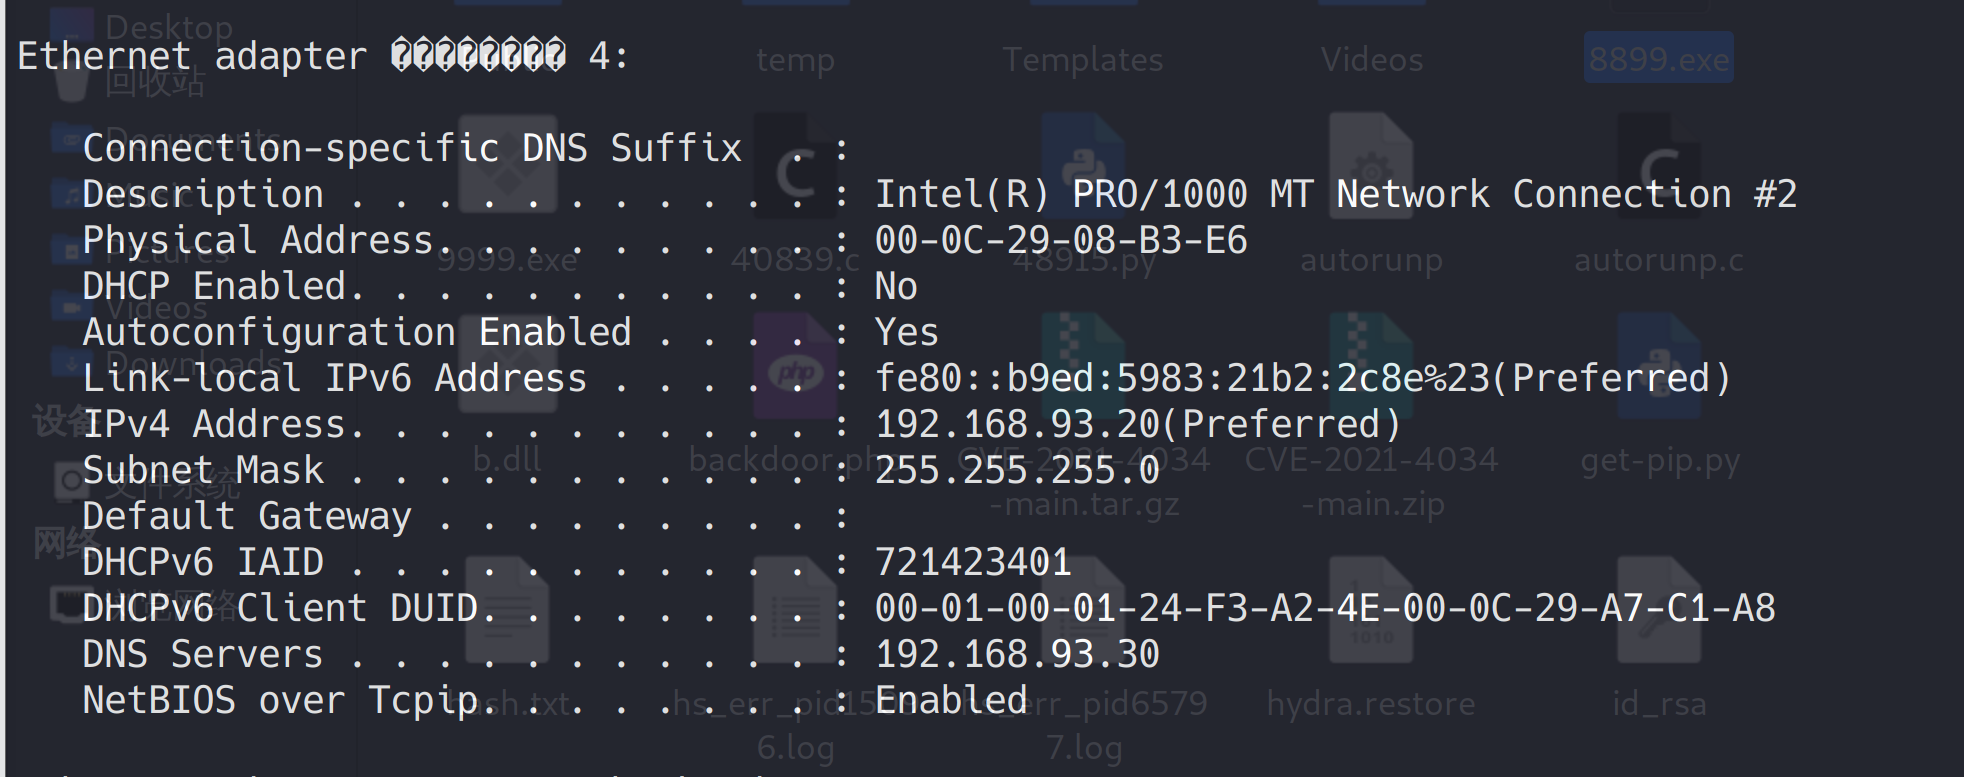
Task: Open the Templates folder
Action: (x=1083, y=60)
